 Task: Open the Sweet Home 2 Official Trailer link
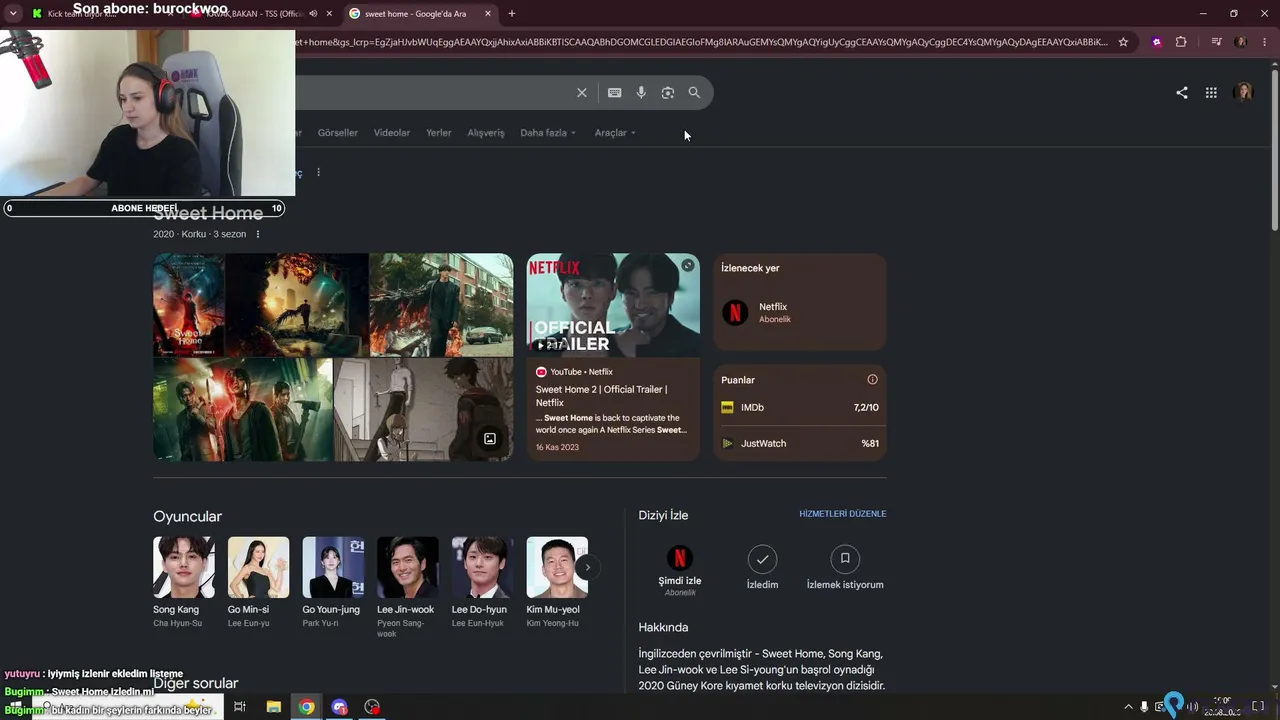[x=601, y=396]
